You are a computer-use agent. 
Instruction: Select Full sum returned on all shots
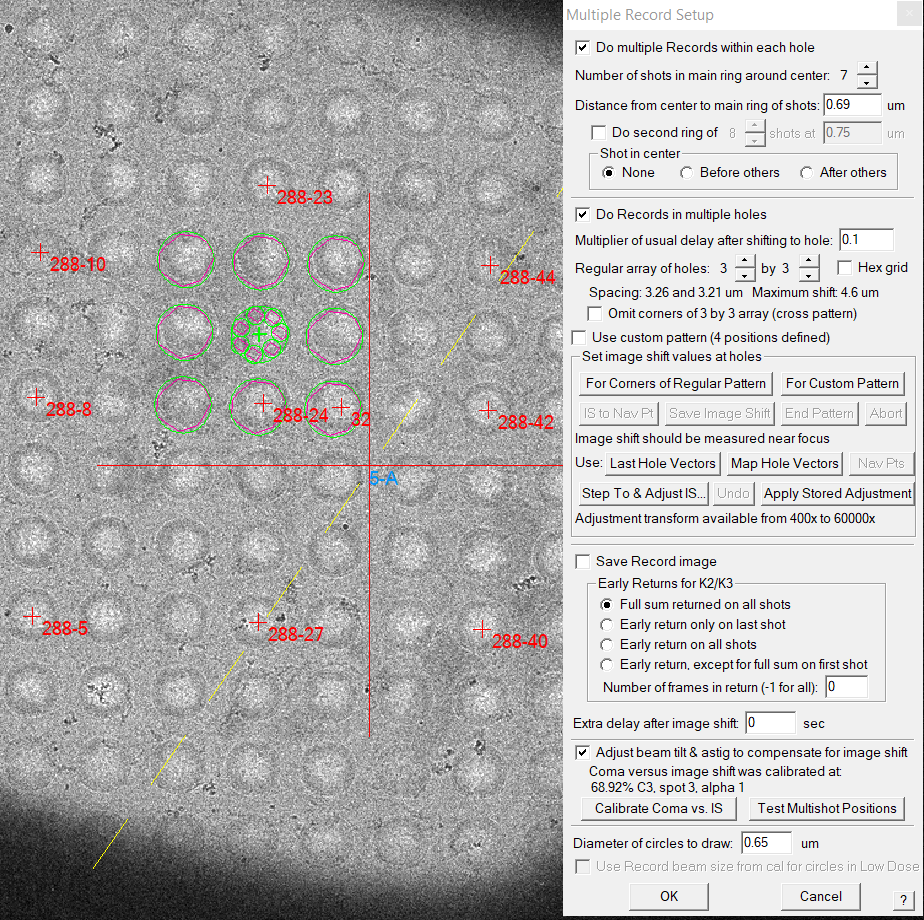point(606,605)
